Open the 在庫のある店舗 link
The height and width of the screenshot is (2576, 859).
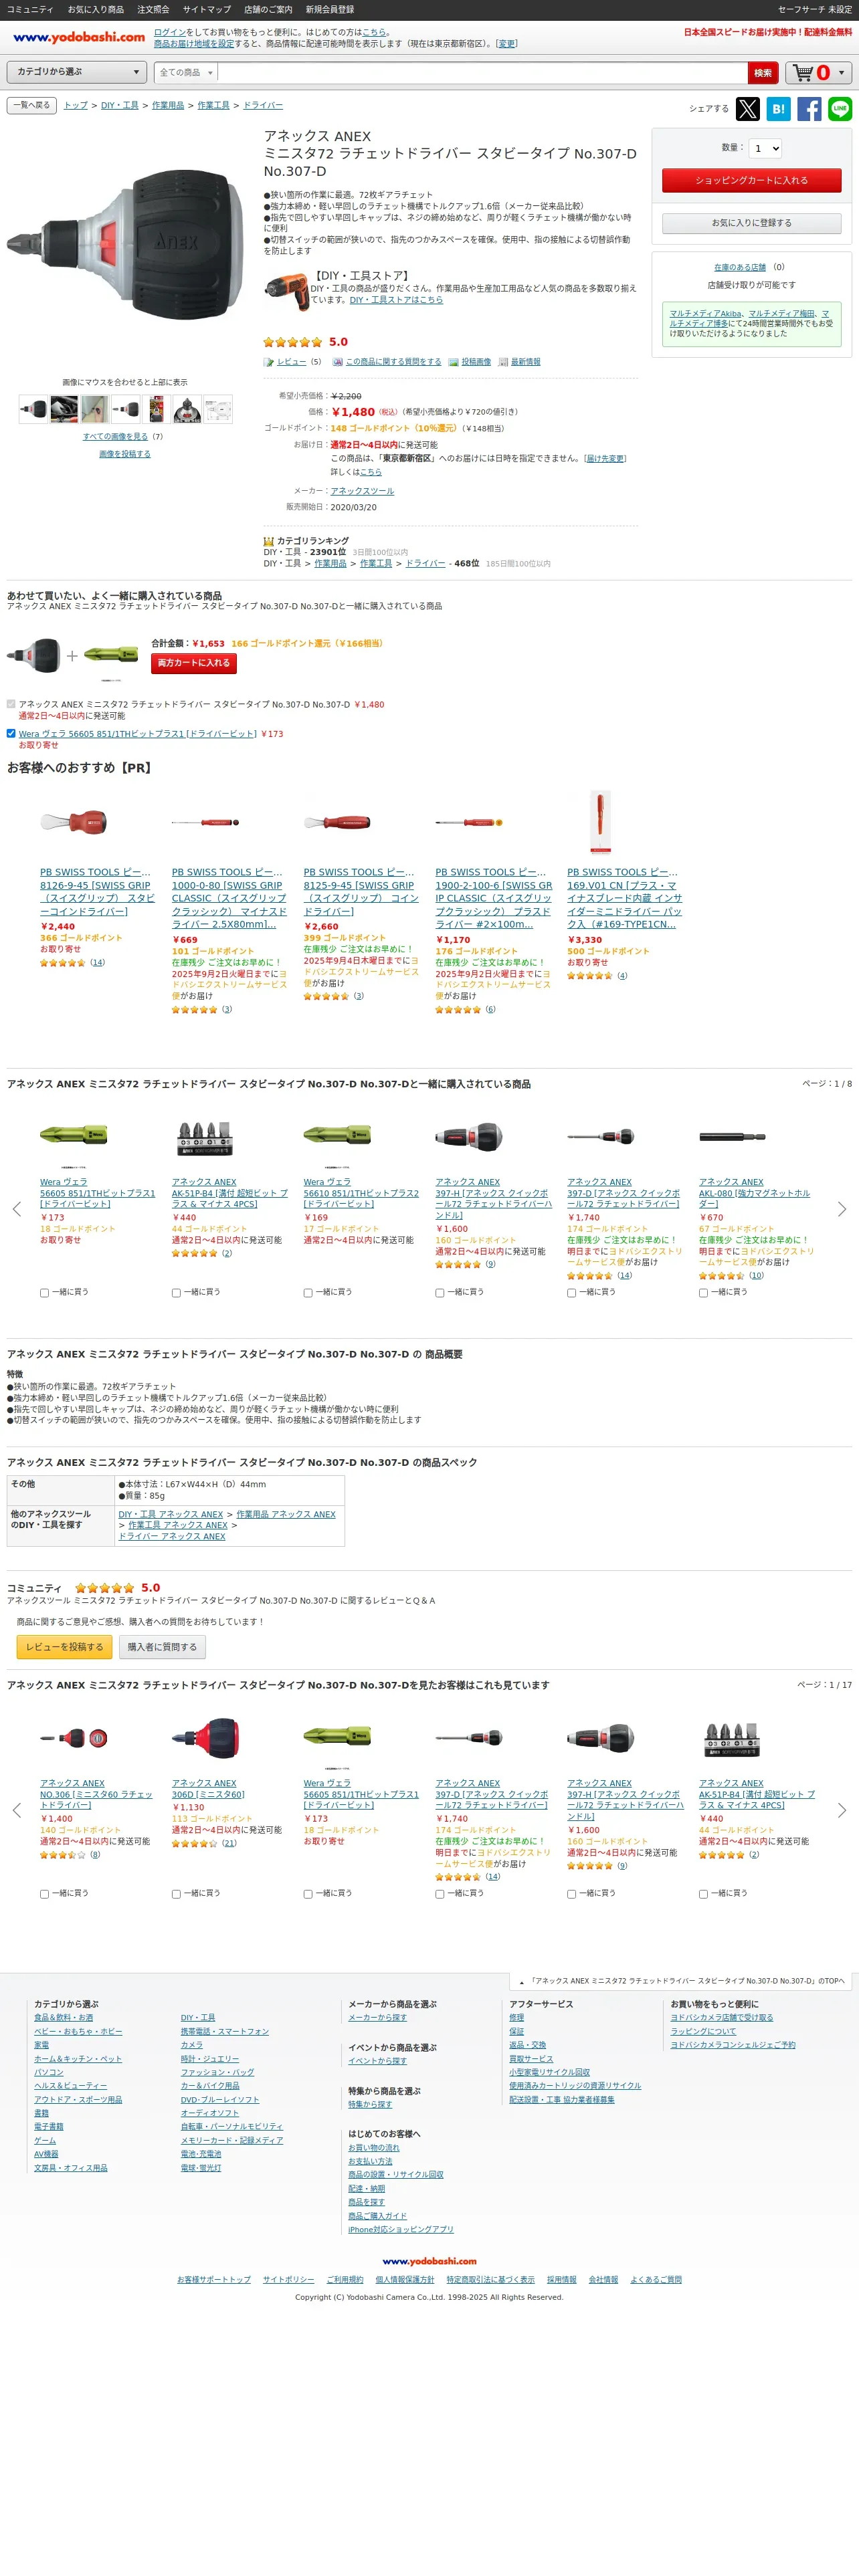point(740,267)
